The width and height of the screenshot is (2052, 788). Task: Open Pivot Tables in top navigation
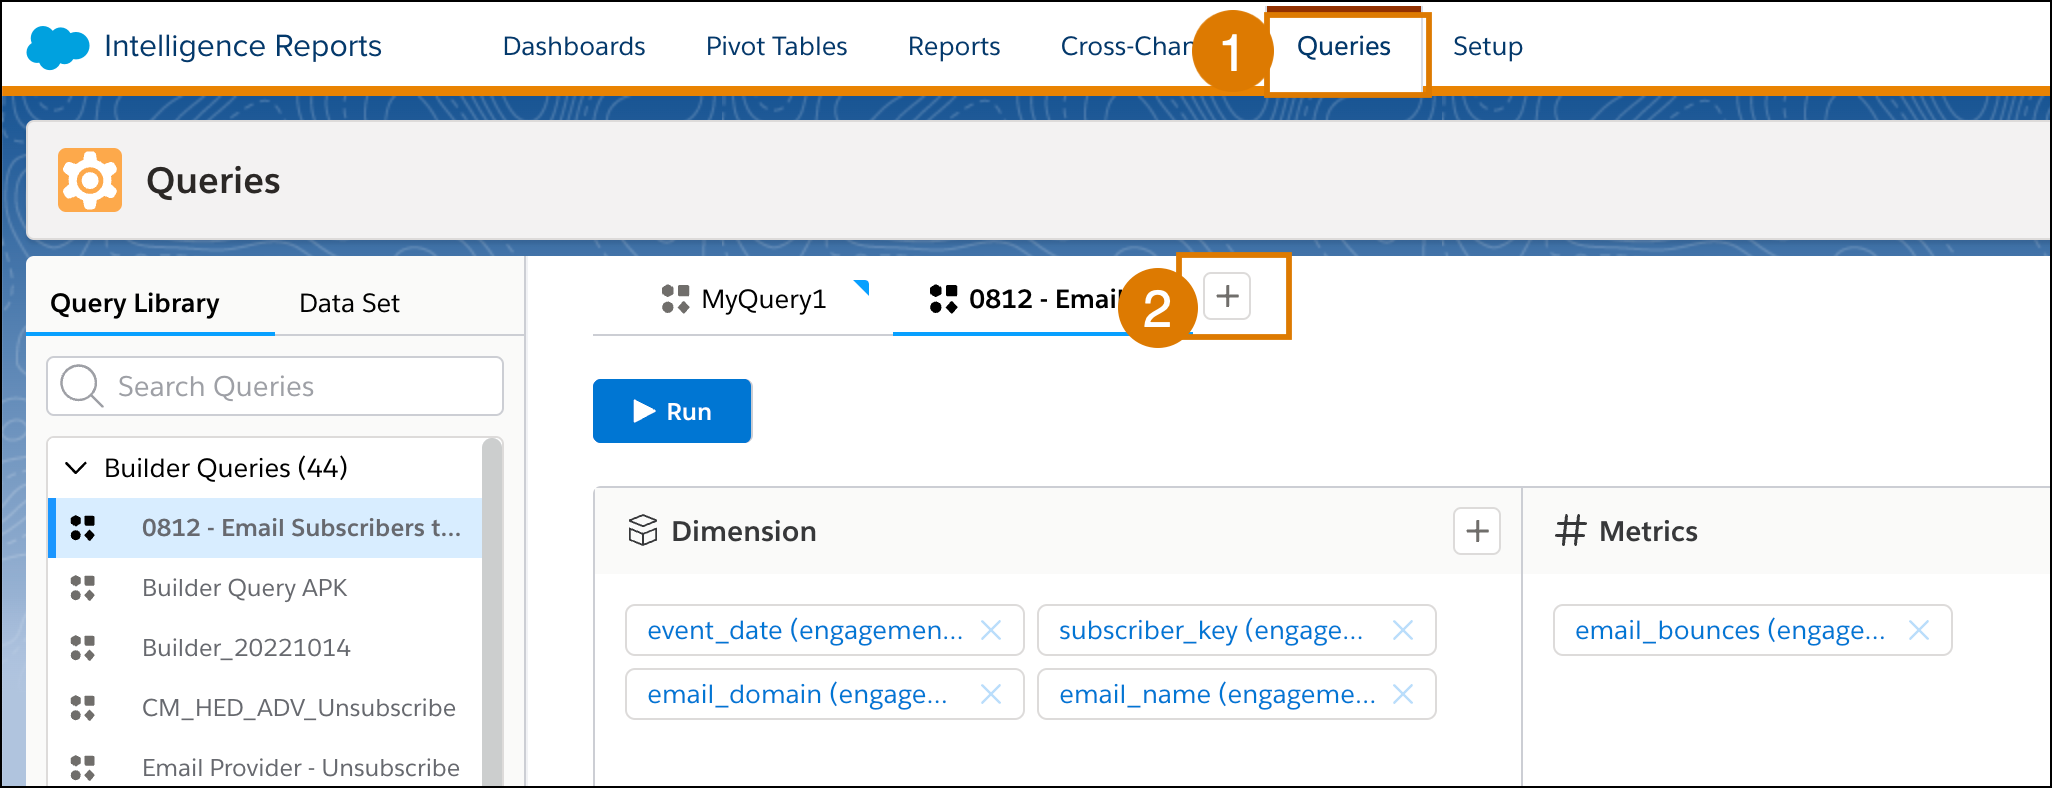click(x=776, y=47)
